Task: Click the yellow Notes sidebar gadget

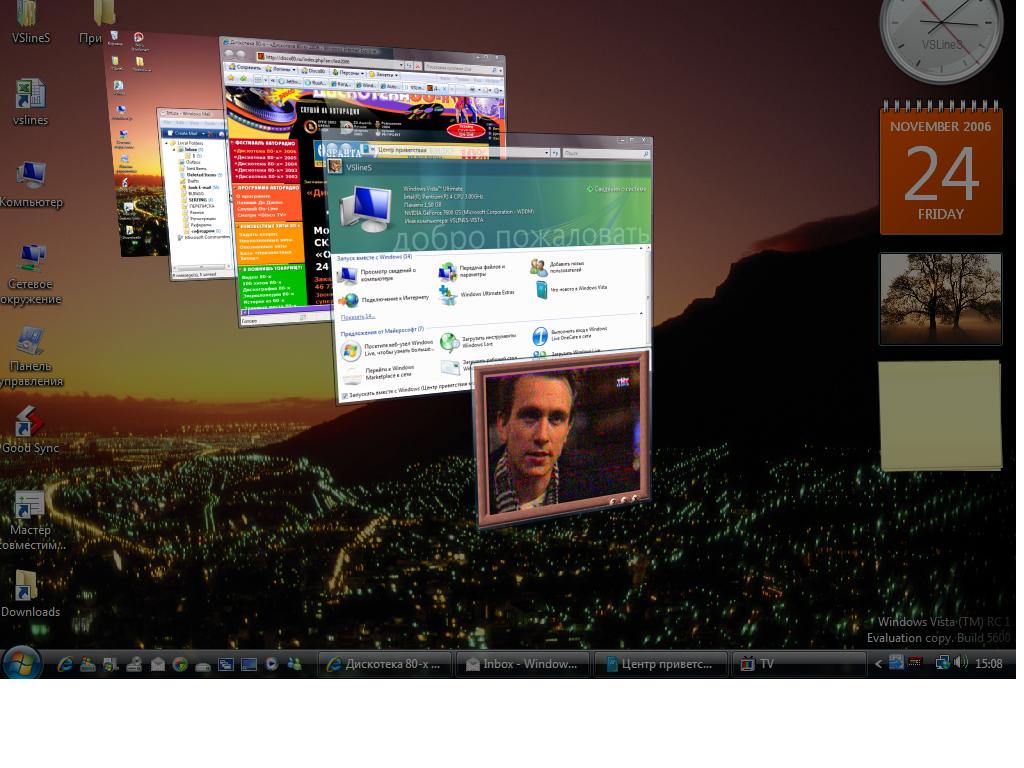Action: 940,415
